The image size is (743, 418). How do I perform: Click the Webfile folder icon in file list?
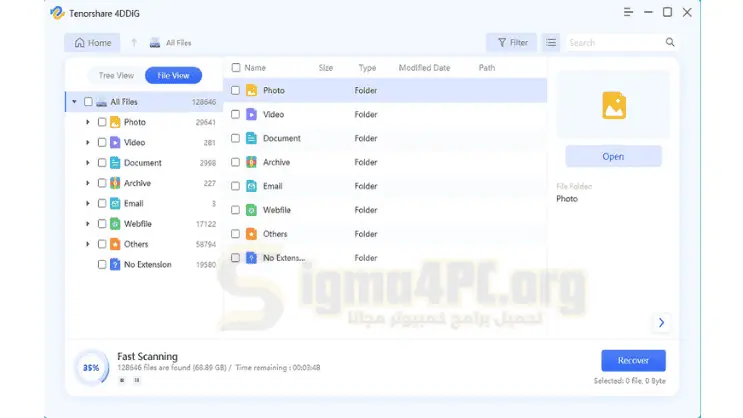pyautogui.click(x=252, y=210)
